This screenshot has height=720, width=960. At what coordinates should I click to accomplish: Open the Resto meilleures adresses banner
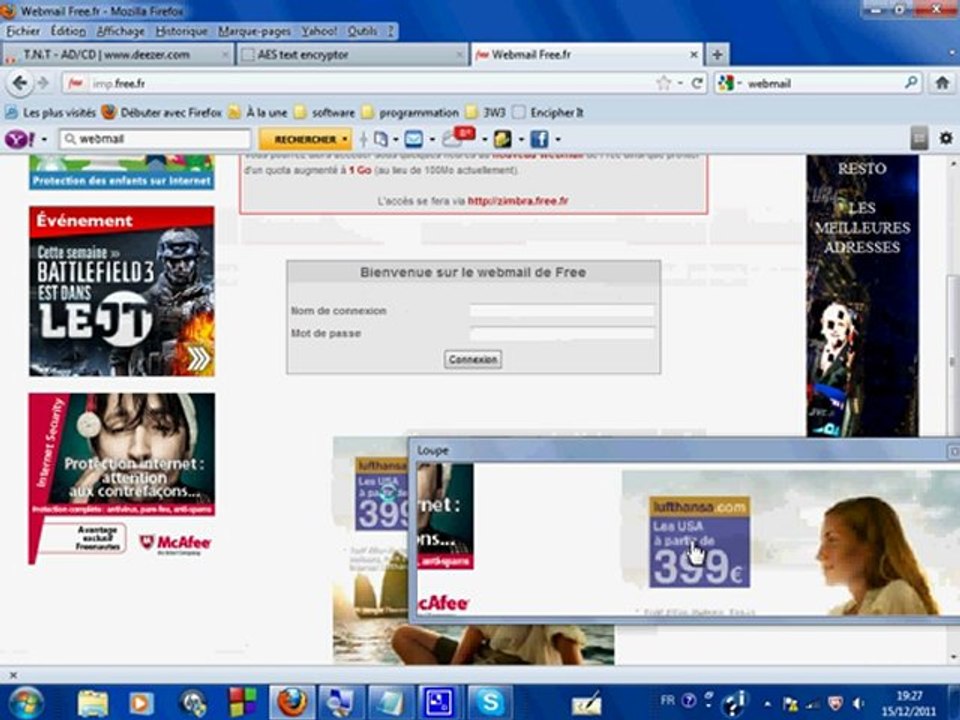coord(862,295)
